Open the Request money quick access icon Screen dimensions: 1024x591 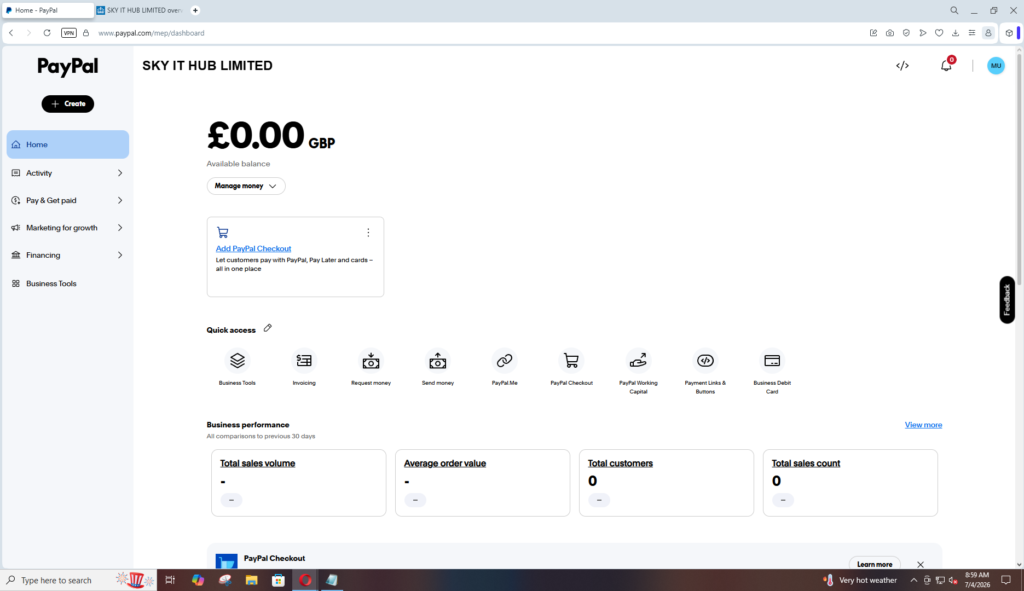point(371,360)
